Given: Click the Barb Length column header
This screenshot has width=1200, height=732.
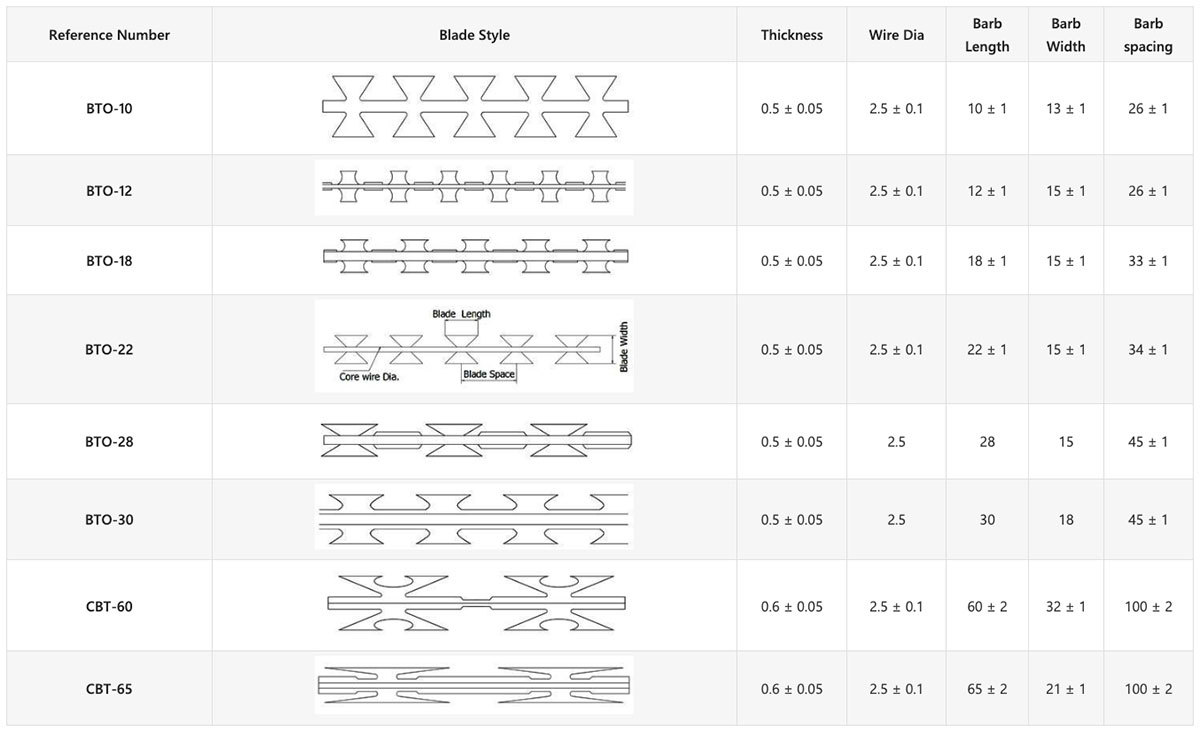Looking at the screenshot, I should coord(987,35).
